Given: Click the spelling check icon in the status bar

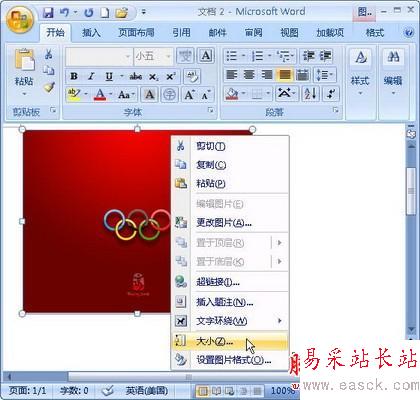Looking at the screenshot, I should (108, 390).
